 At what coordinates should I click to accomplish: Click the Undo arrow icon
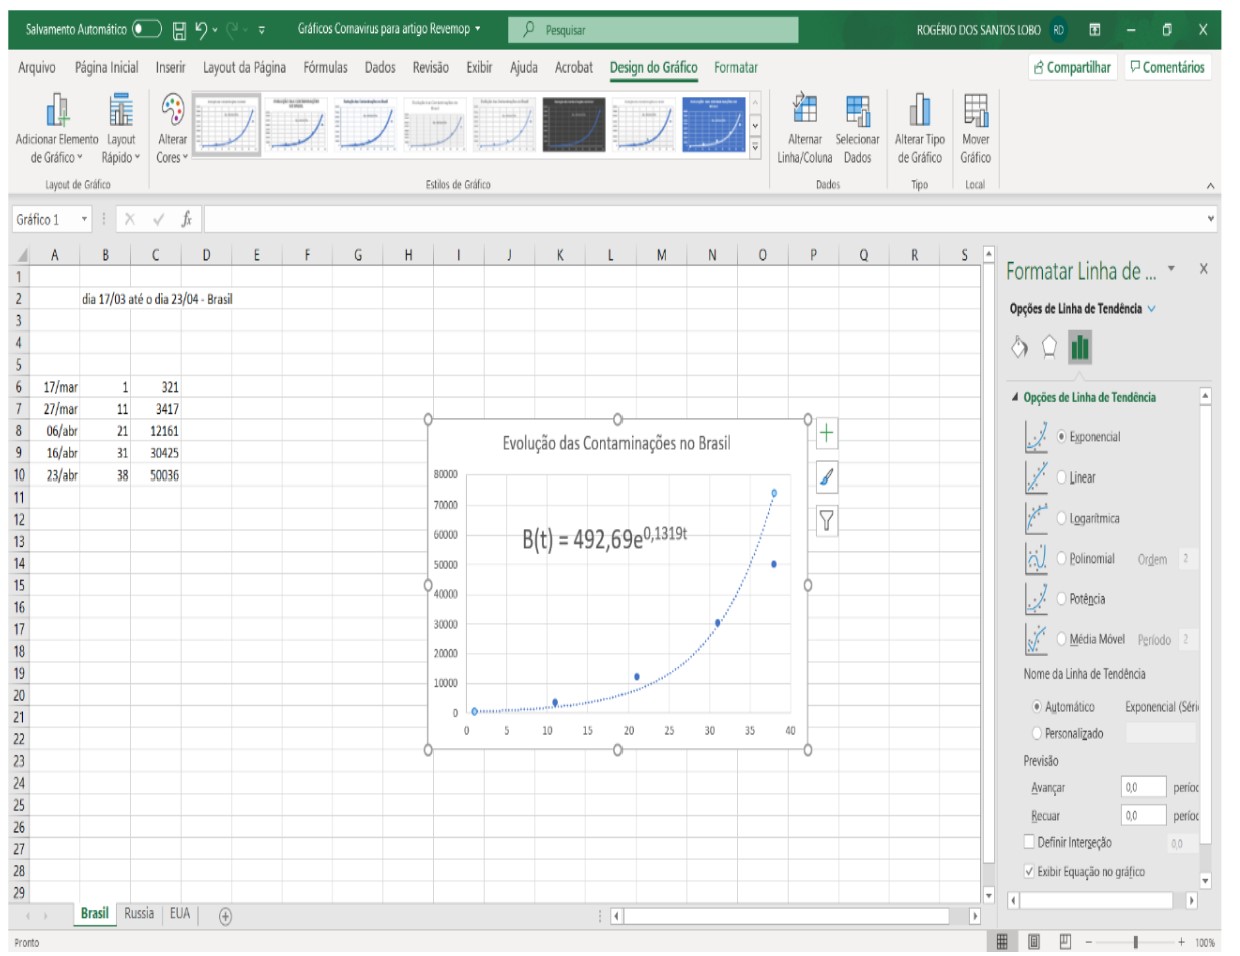click(x=201, y=30)
